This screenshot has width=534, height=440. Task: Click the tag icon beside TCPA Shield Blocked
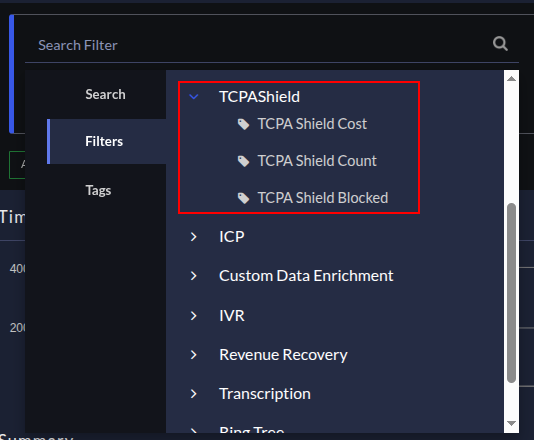click(x=243, y=198)
